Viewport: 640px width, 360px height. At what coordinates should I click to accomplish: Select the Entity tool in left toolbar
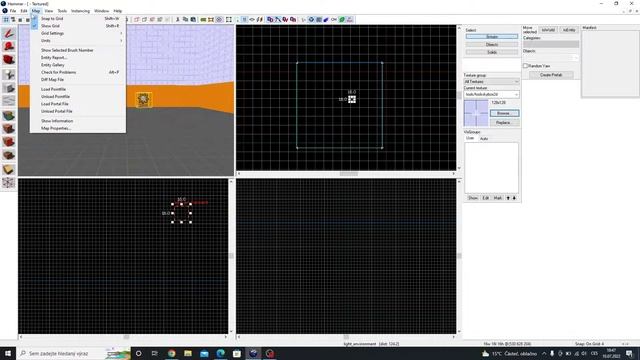[9, 74]
